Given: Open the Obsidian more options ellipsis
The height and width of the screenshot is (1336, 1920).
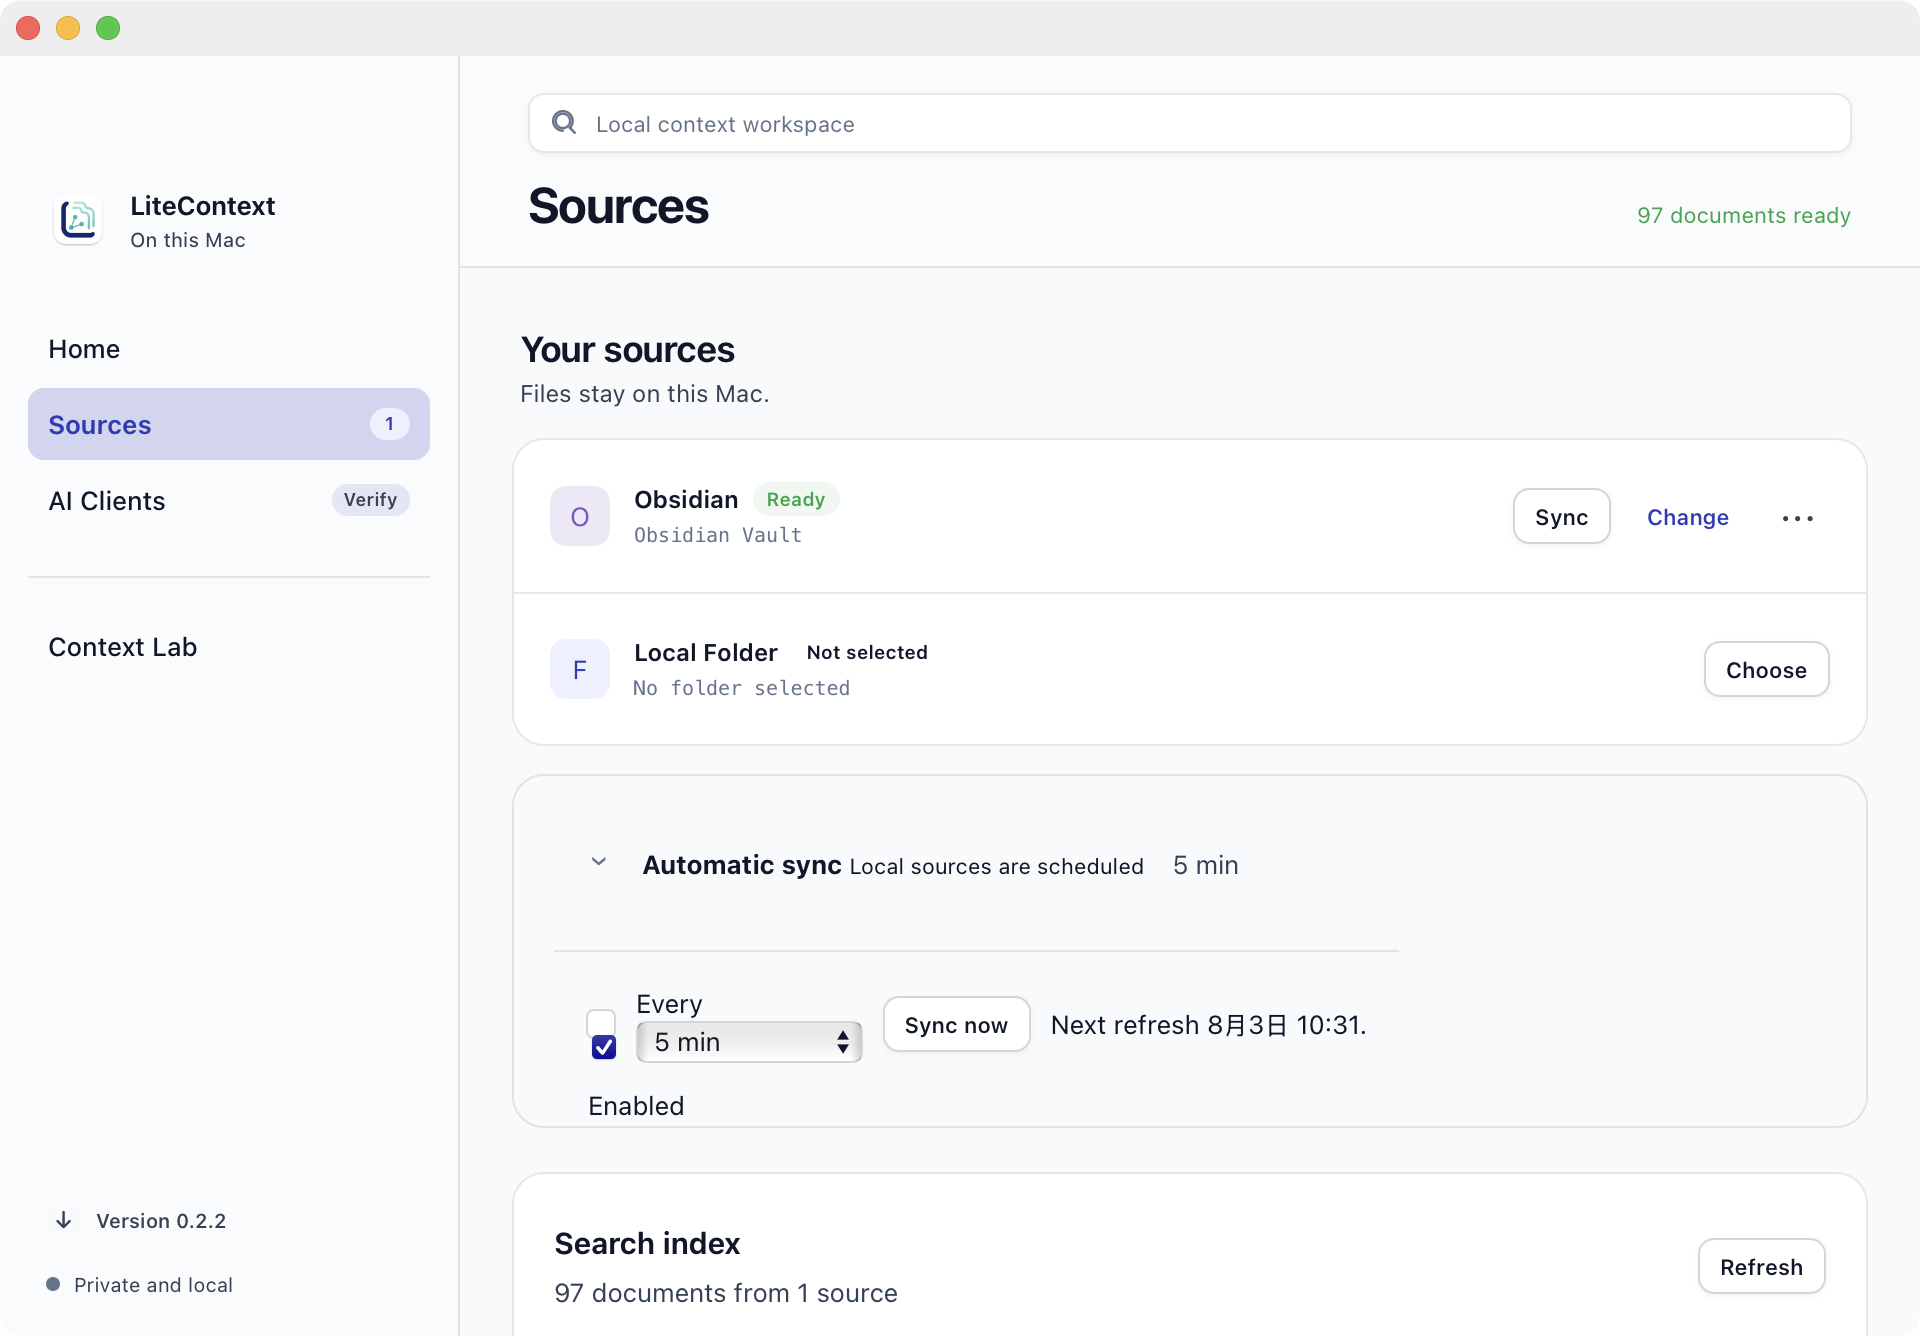Looking at the screenshot, I should pyautogui.click(x=1797, y=518).
